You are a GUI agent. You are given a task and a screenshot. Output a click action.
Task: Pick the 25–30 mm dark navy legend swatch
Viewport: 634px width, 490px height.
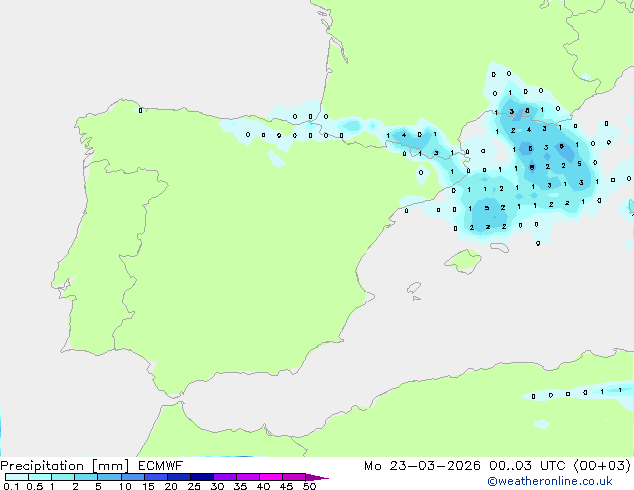coord(202,477)
